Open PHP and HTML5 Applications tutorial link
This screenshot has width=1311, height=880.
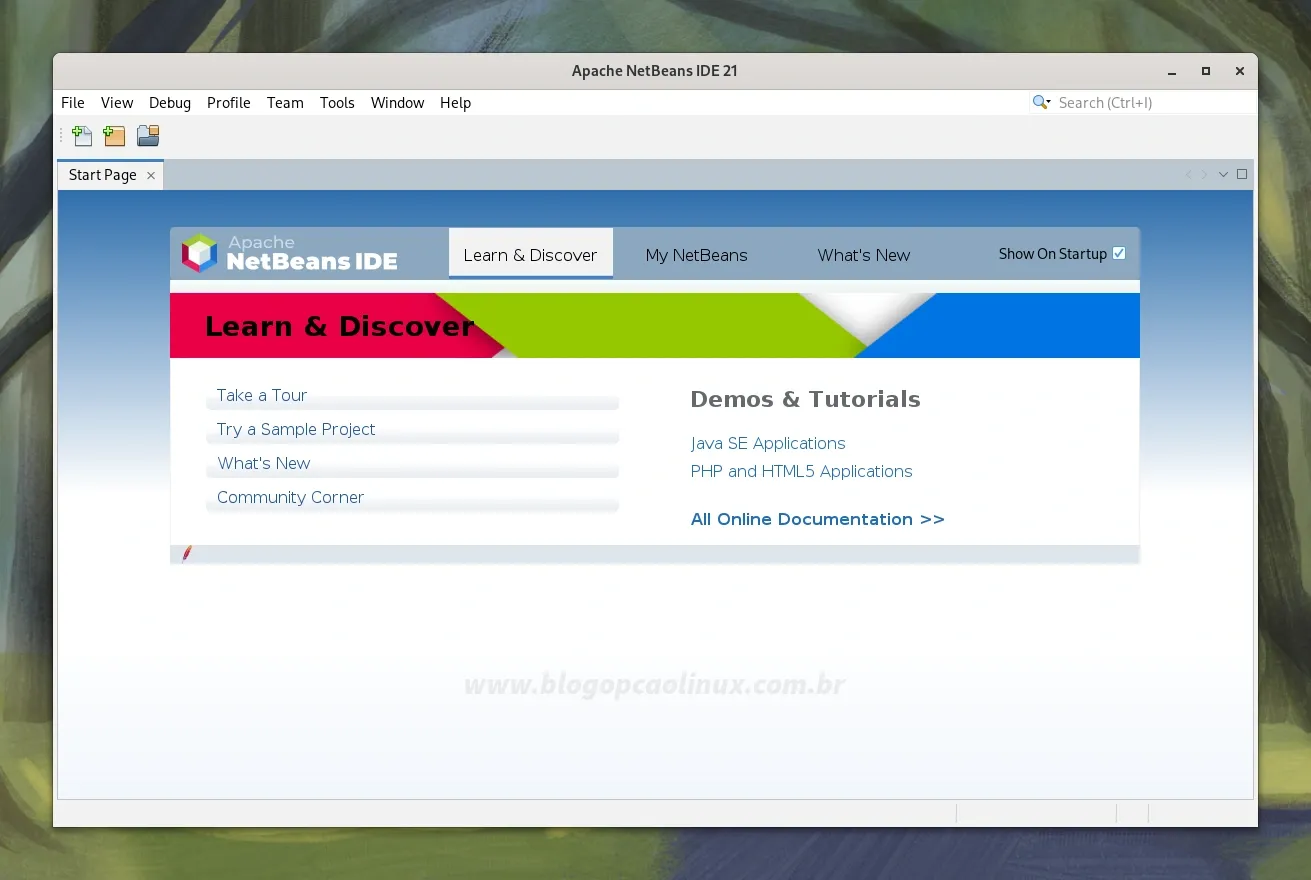[802, 471]
